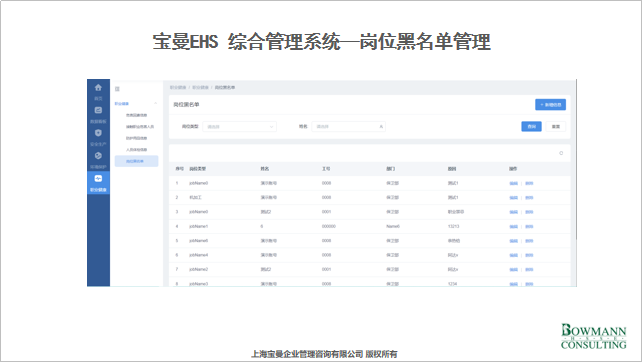Click the 姓名 selection field
The height and width of the screenshot is (363, 643).
coord(349,127)
